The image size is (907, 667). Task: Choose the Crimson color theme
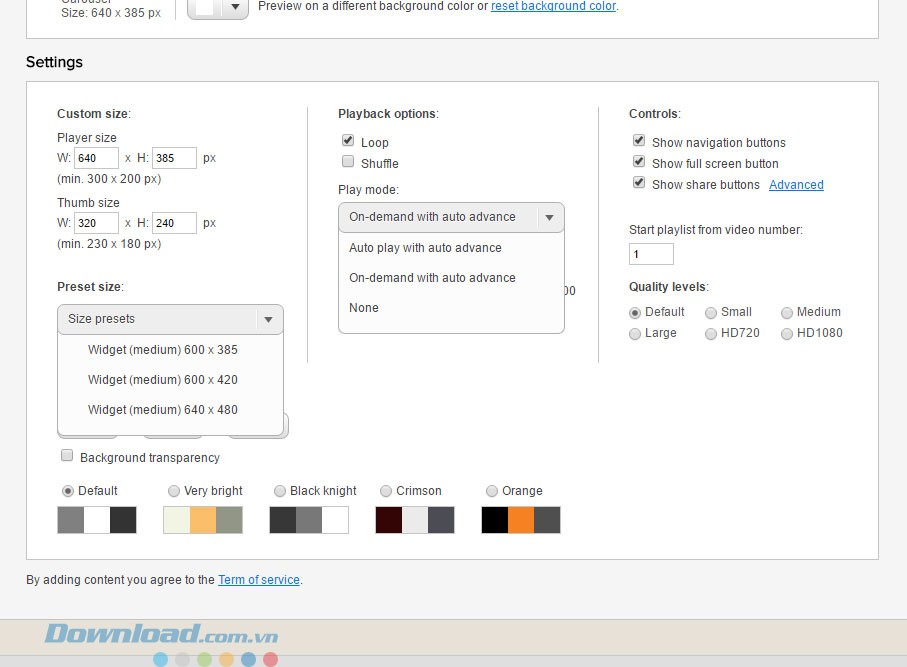pos(383,491)
